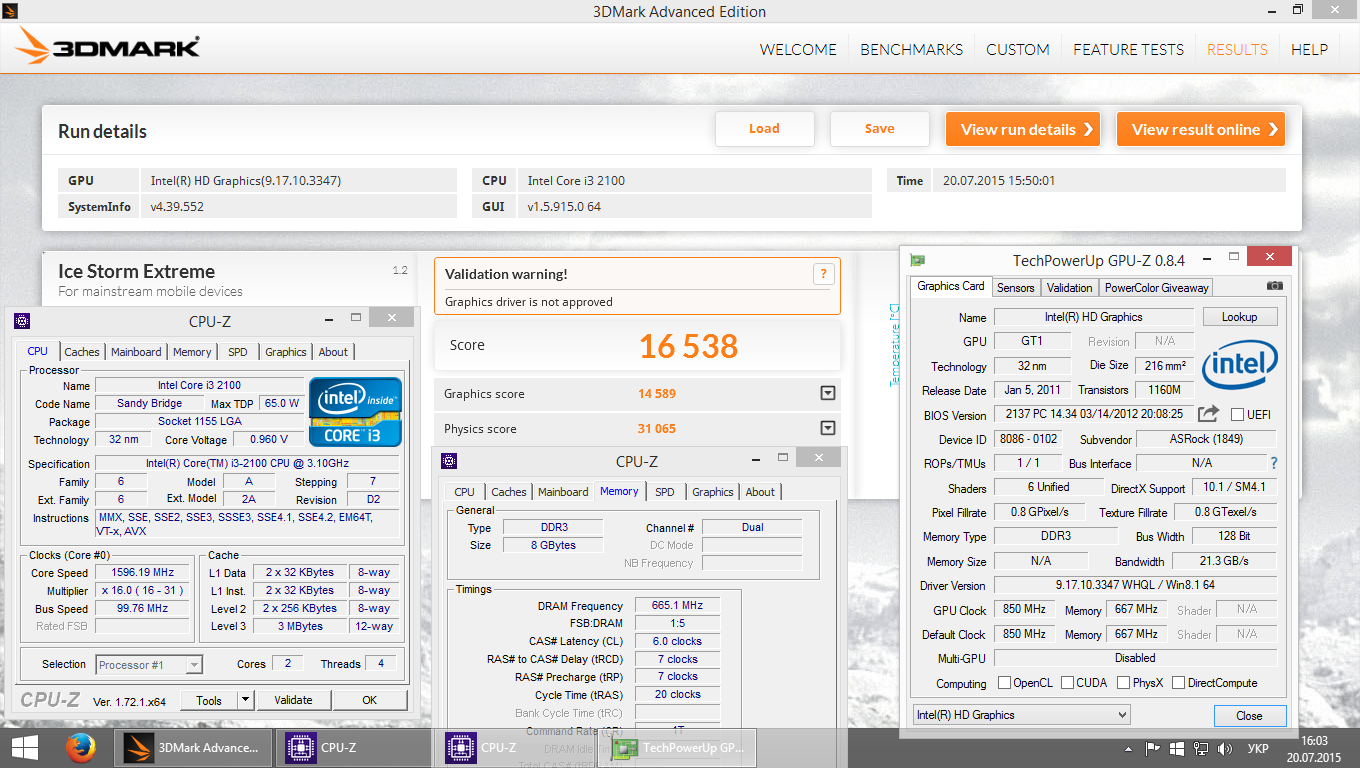Open validation warning help question mark
This screenshot has height=768, width=1360.
pos(823,274)
